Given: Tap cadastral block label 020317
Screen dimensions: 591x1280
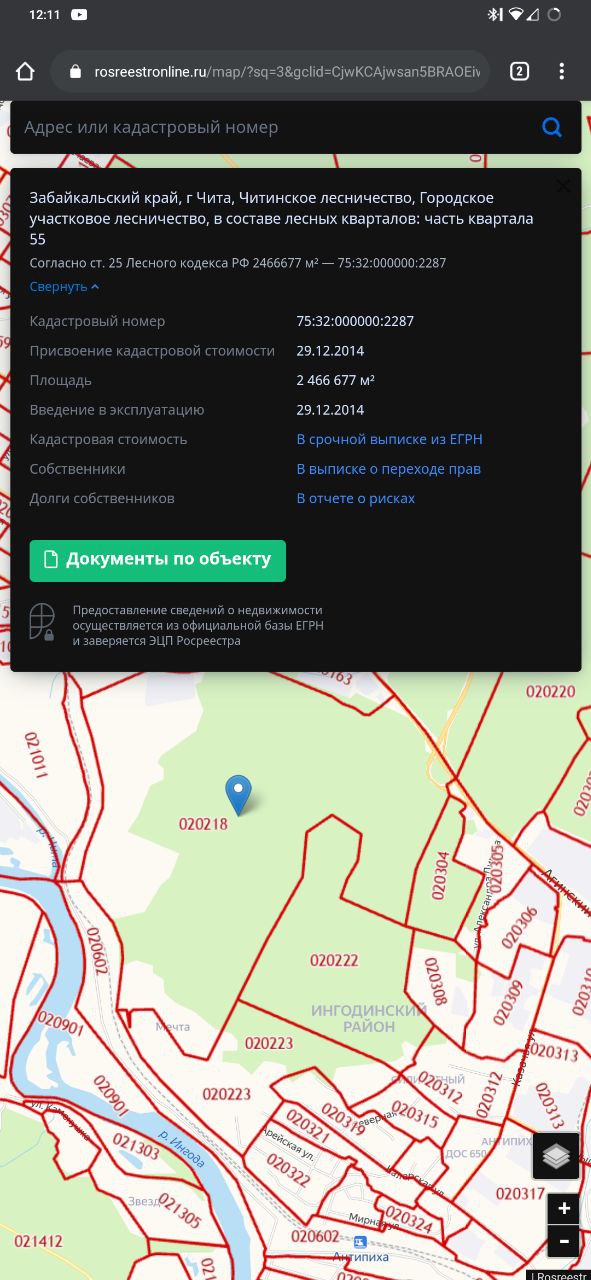Looking at the screenshot, I should [x=520, y=1194].
